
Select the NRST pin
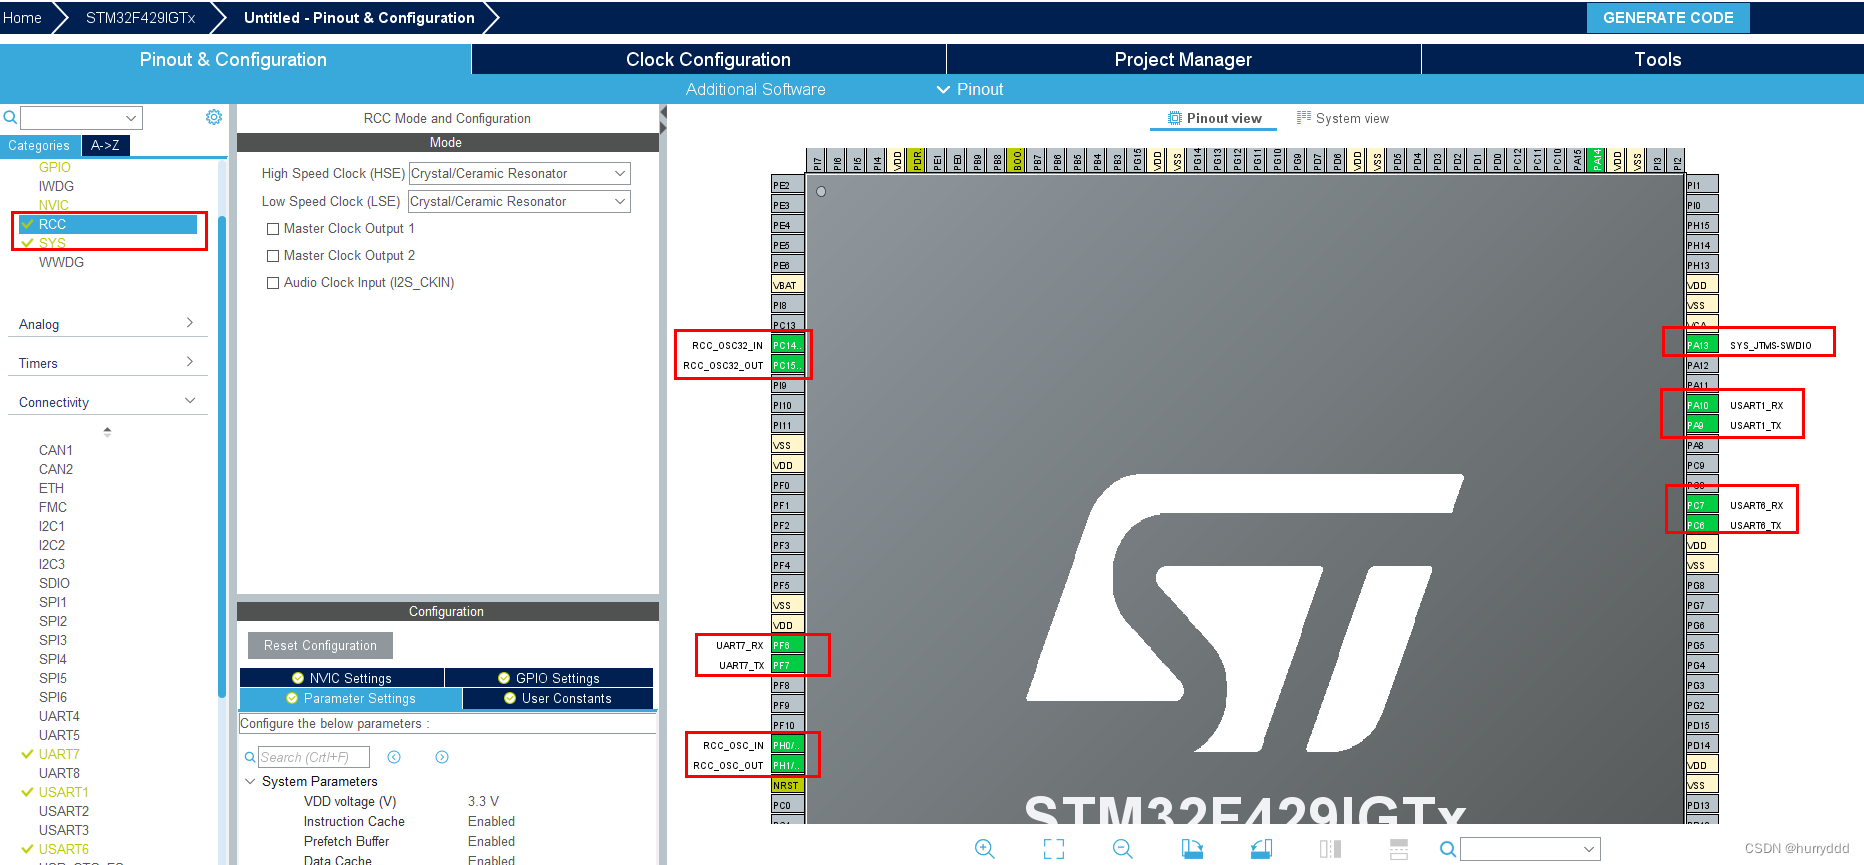(787, 785)
